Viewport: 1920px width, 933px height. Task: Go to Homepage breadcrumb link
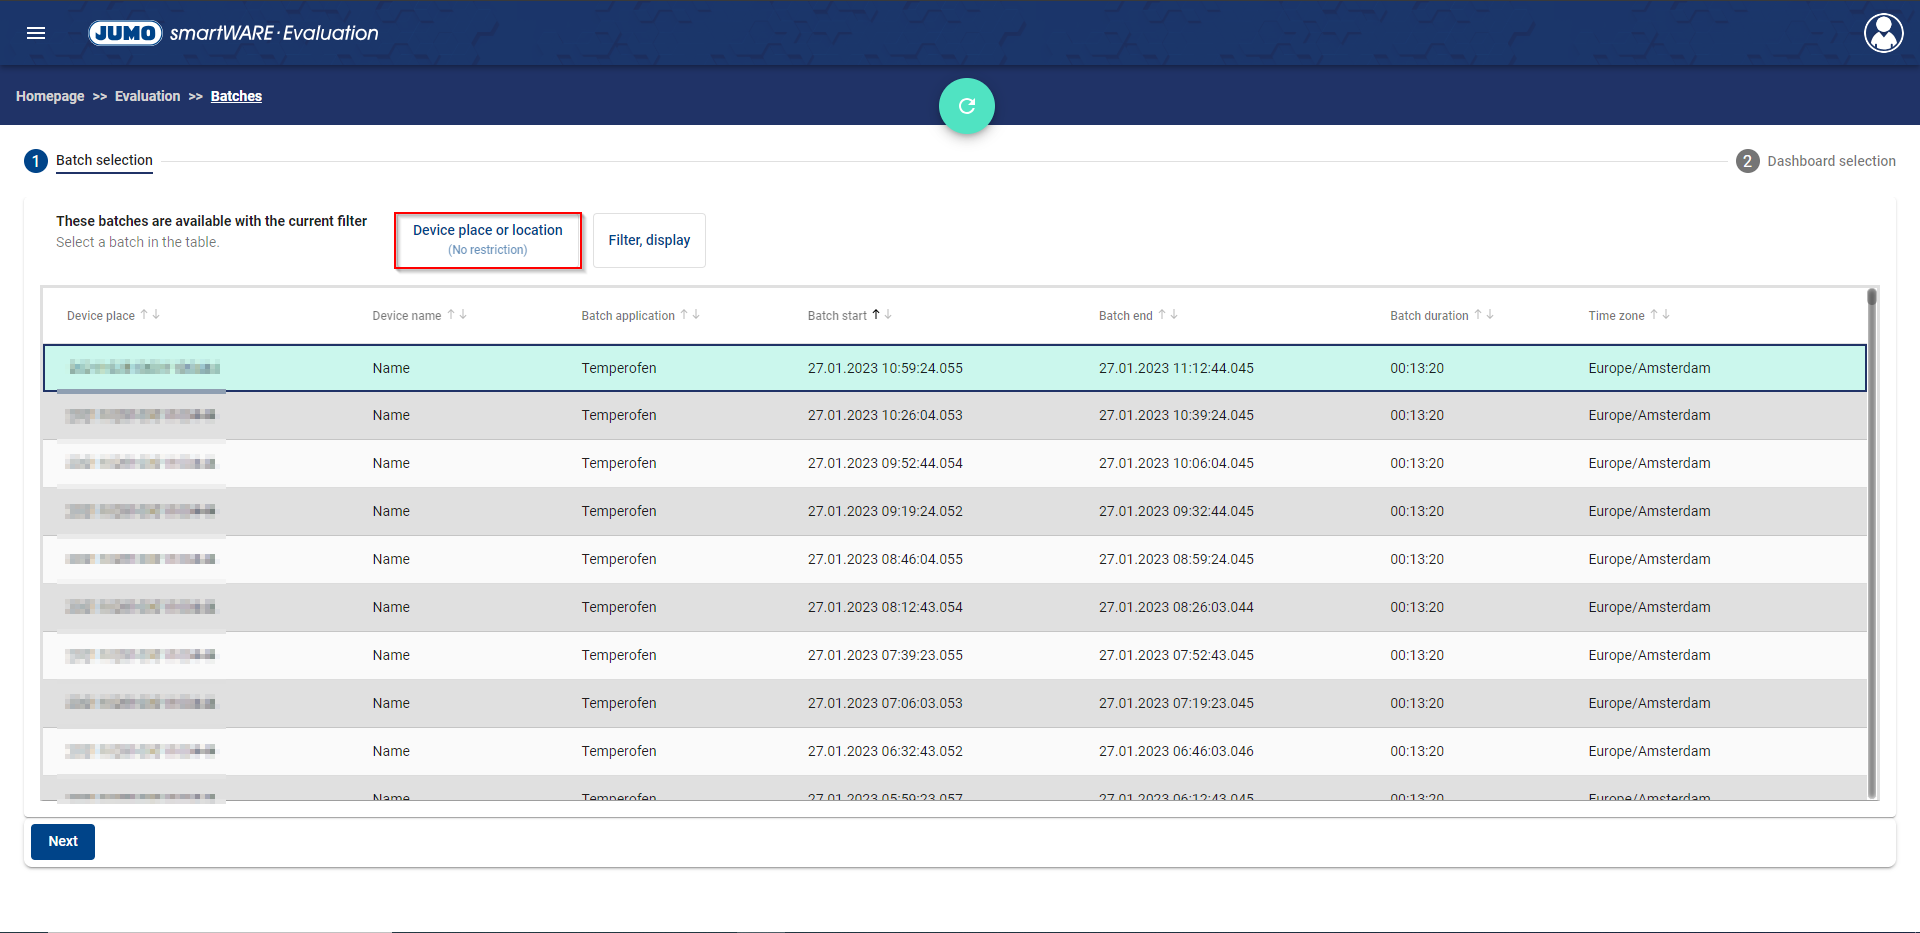pyautogui.click(x=50, y=96)
